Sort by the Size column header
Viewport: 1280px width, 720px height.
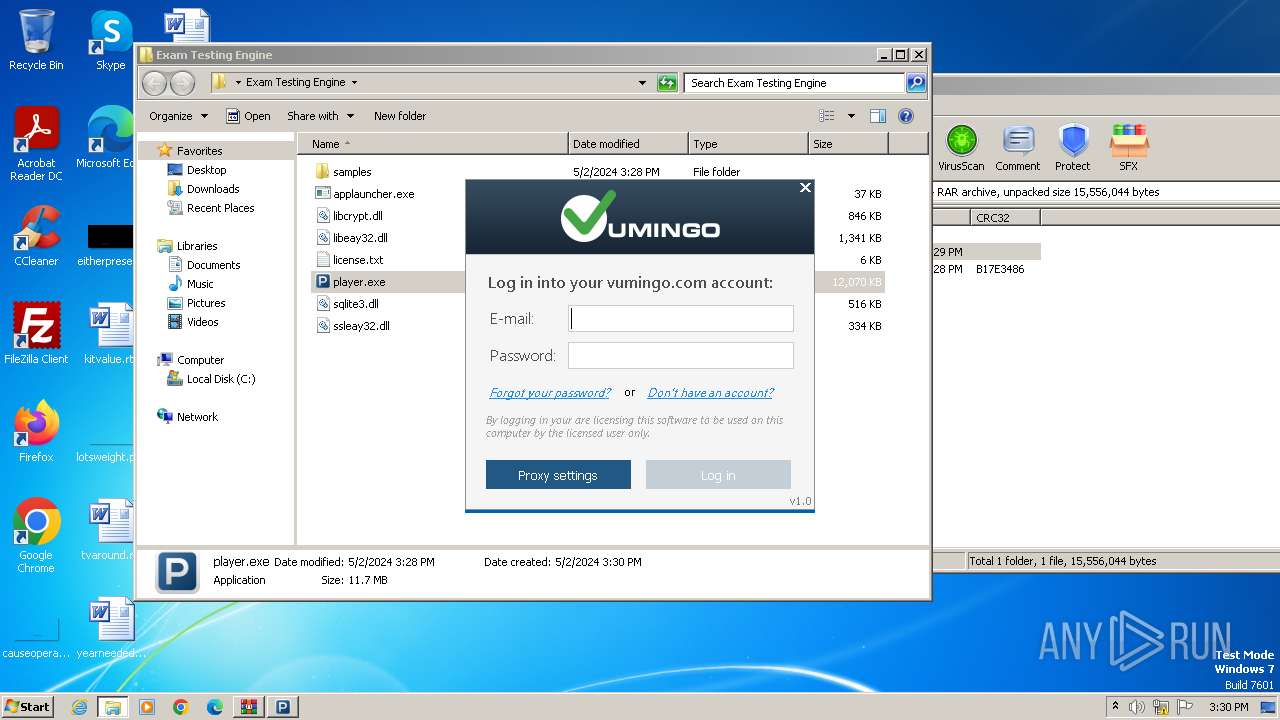coord(848,144)
